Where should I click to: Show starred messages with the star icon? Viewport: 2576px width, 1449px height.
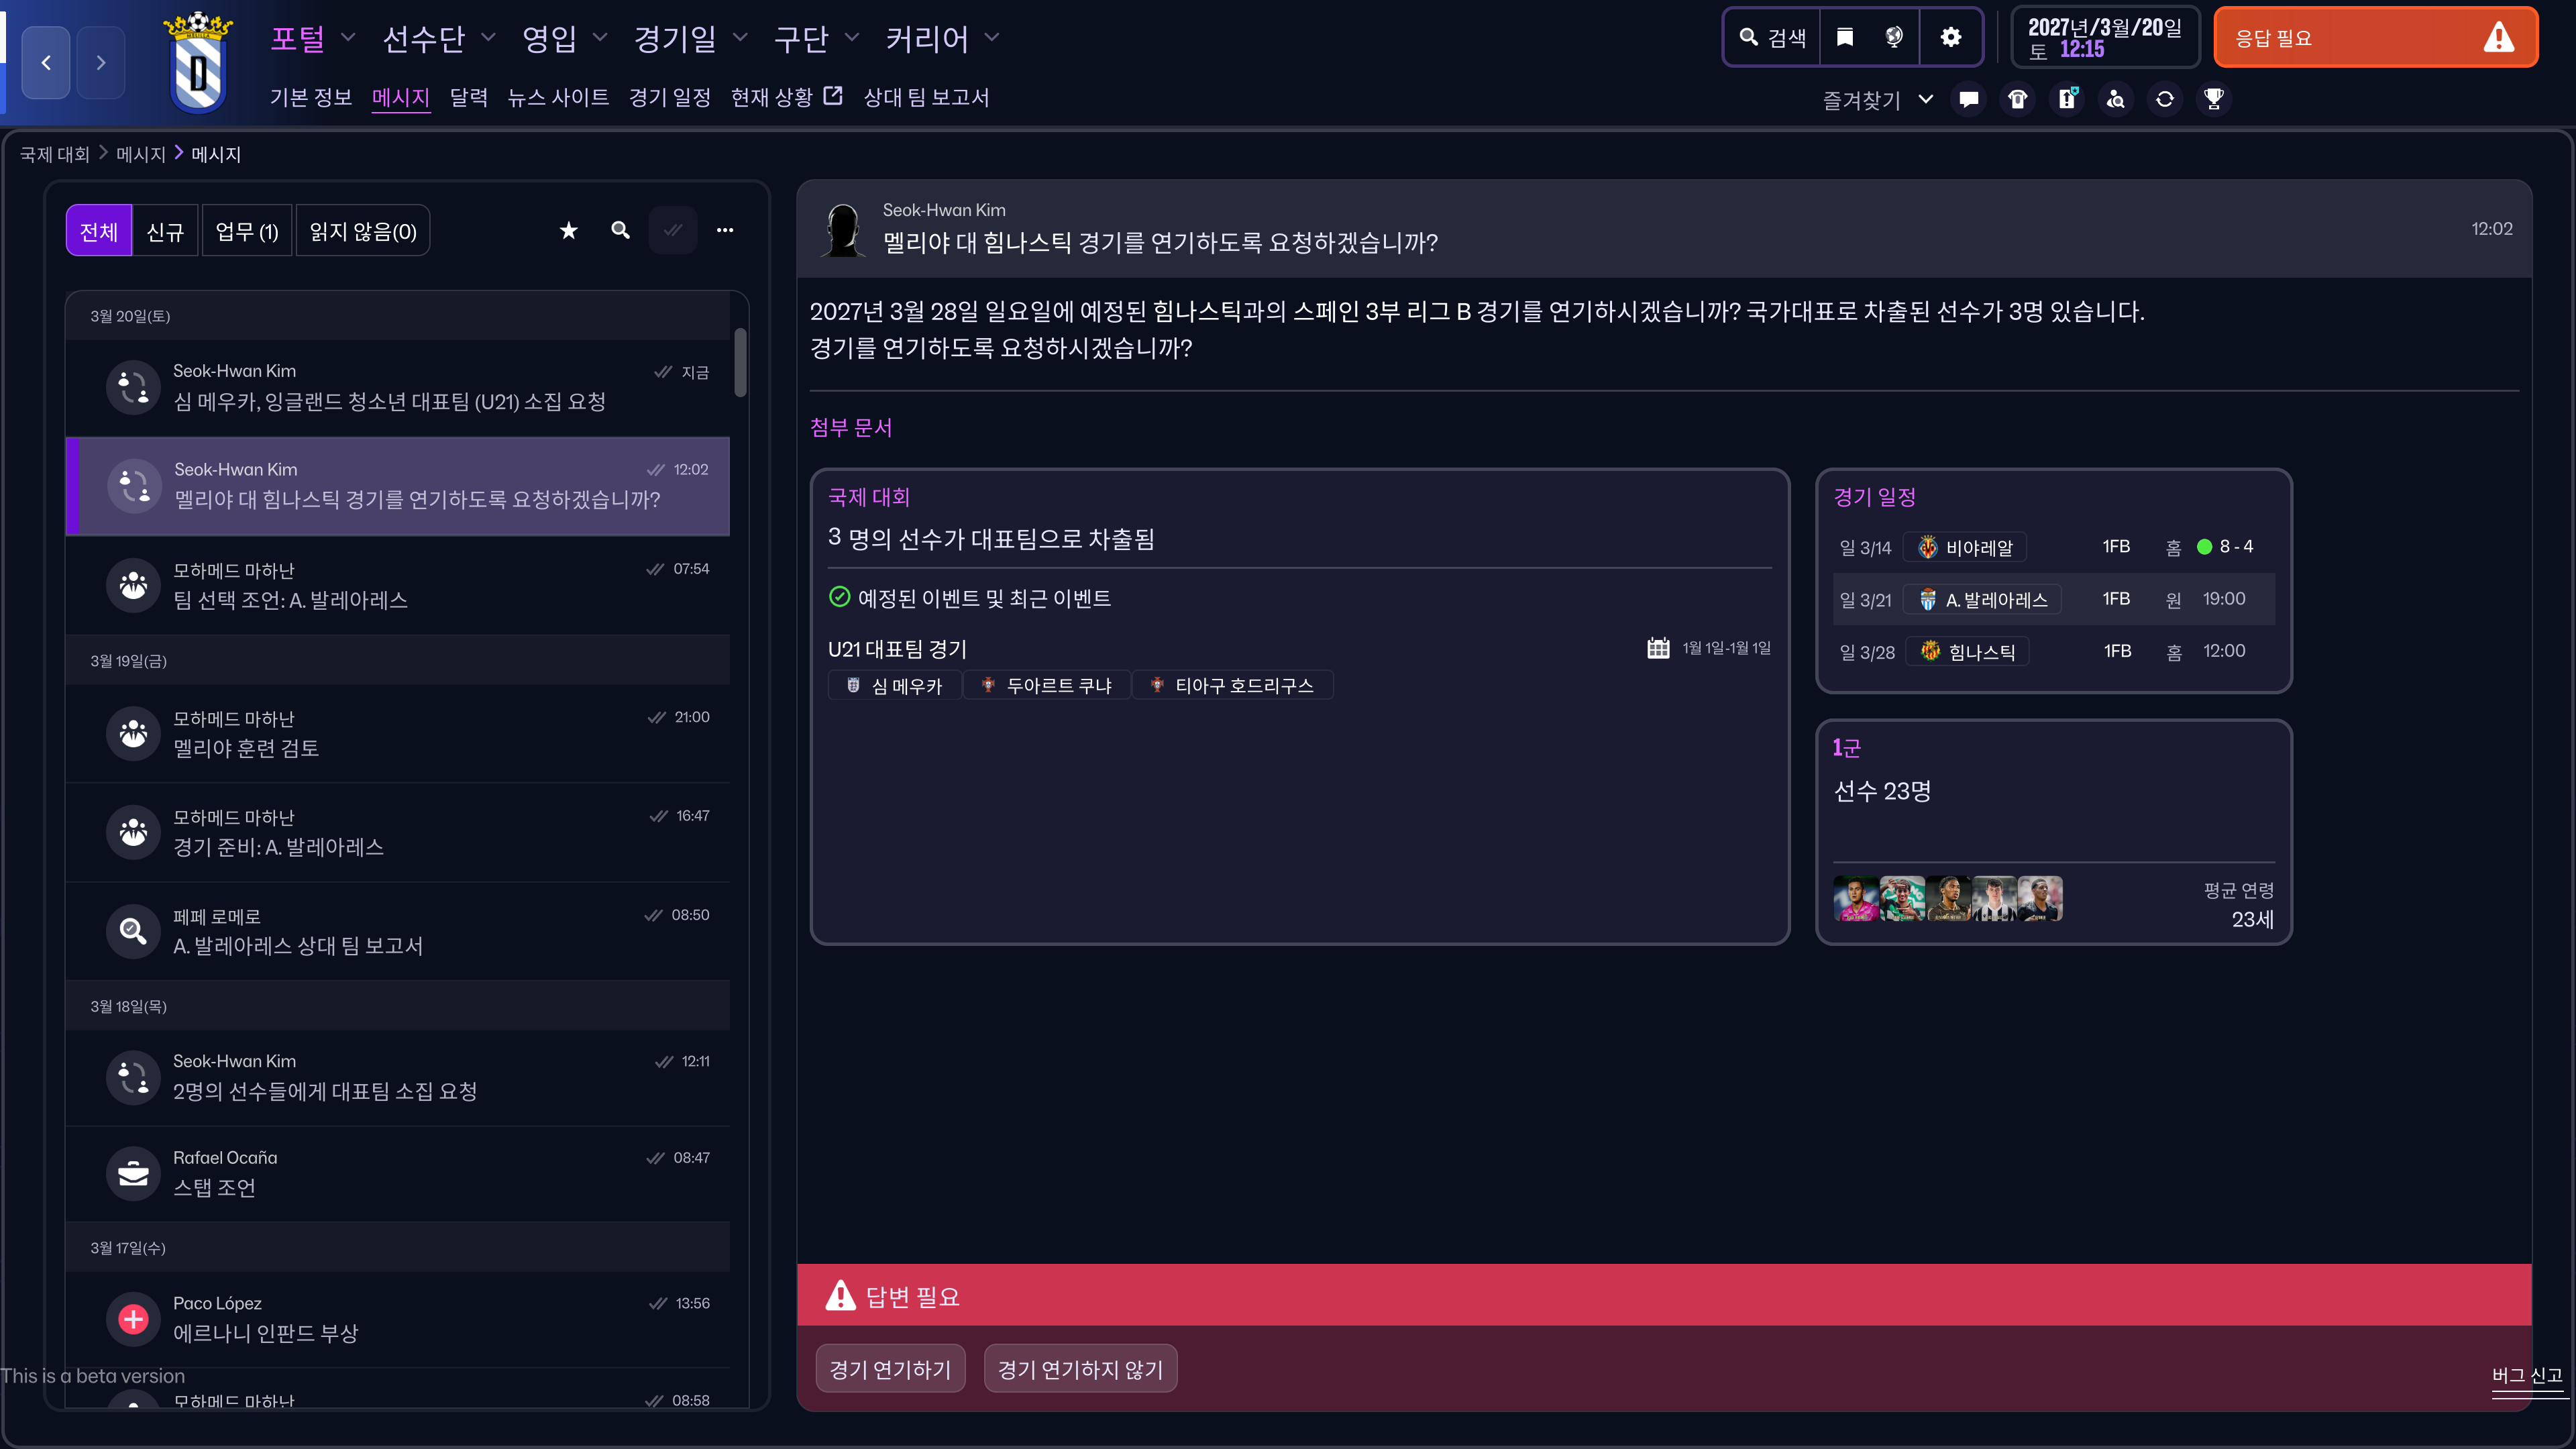pos(568,231)
